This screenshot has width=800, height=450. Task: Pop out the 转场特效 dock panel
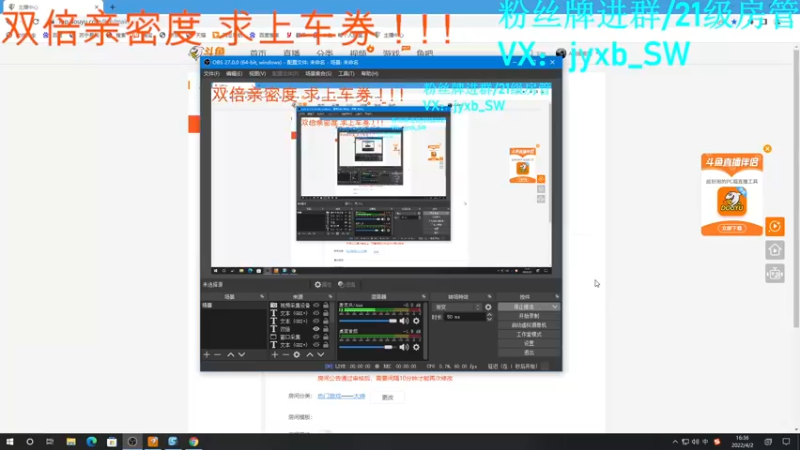coord(489,296)
